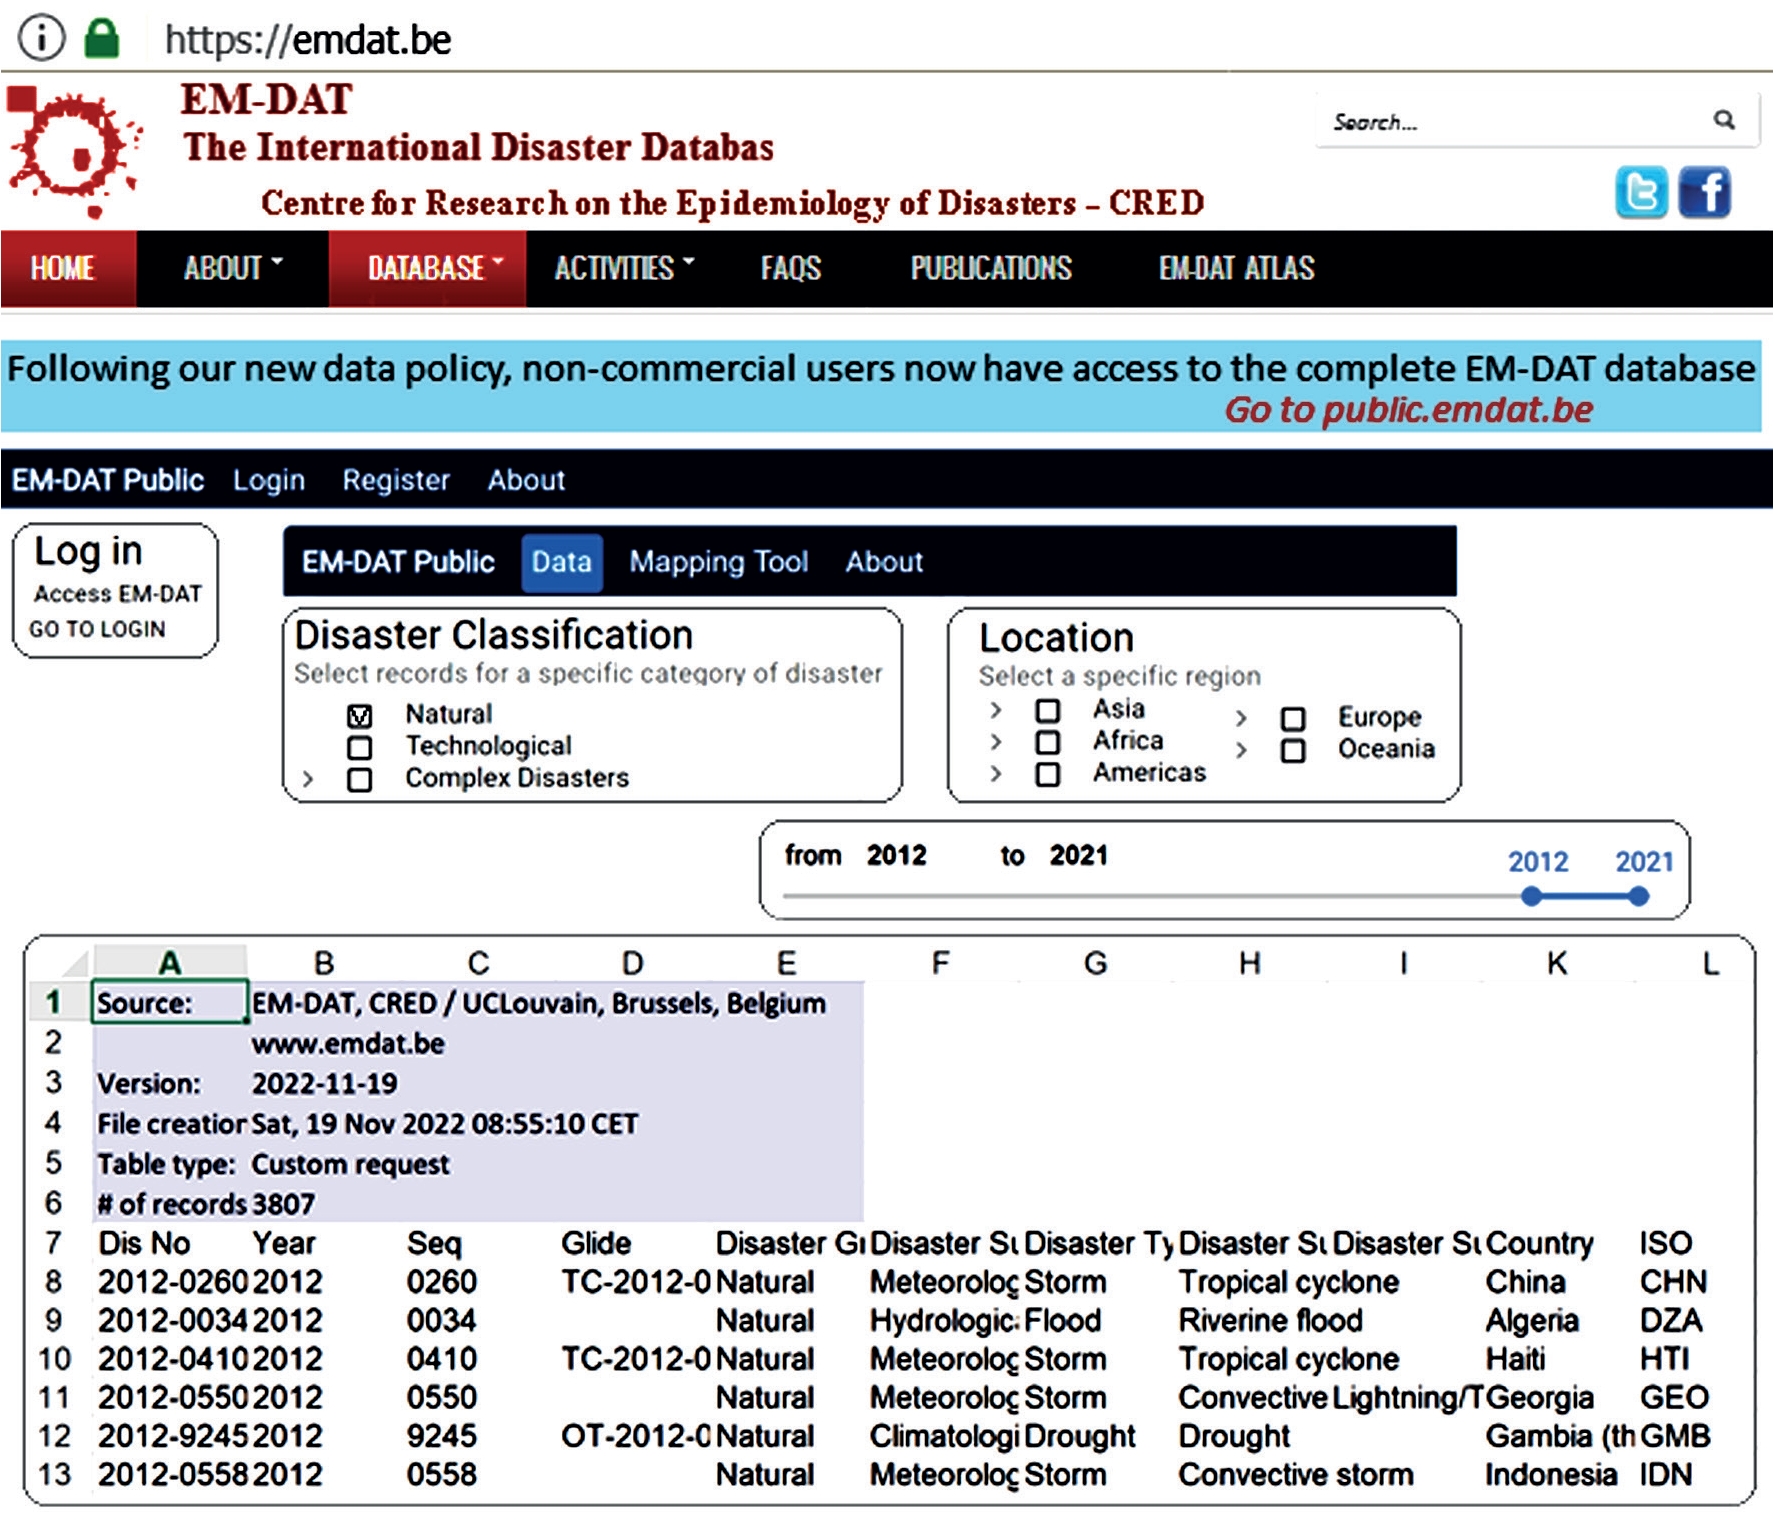Click GO TO LOGIN button
This screenshot has width=1774, height=1520.
97,629
